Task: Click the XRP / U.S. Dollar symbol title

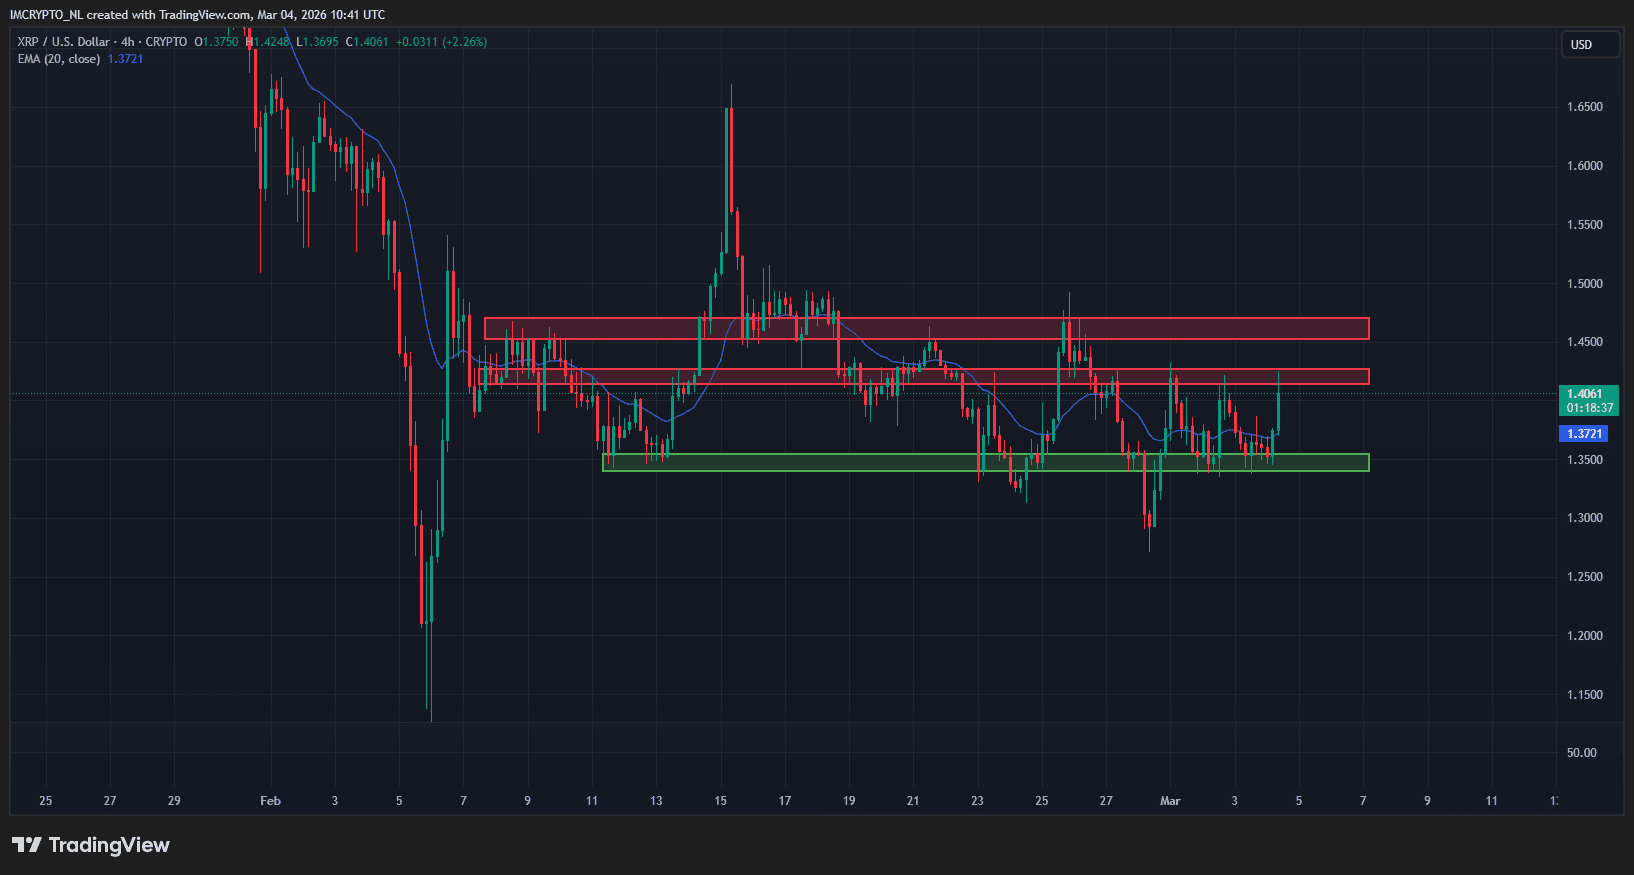Action: (x=64, y=42)
